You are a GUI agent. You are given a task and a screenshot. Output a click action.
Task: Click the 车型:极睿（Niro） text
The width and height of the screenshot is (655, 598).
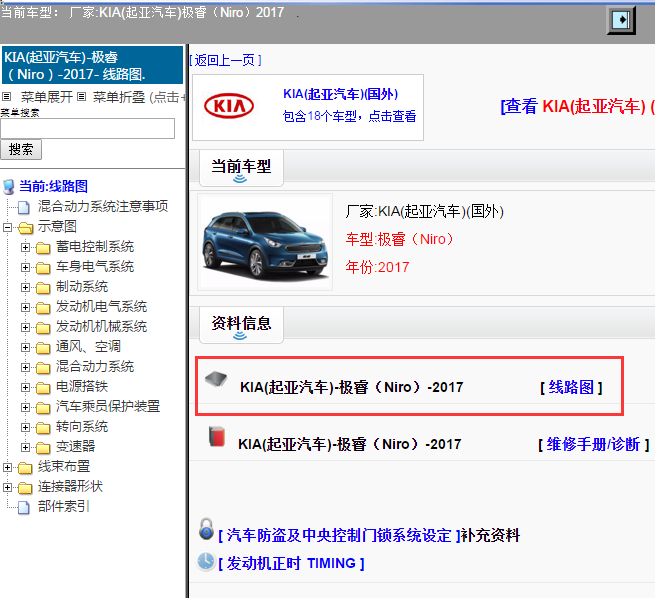click(400, 239)
